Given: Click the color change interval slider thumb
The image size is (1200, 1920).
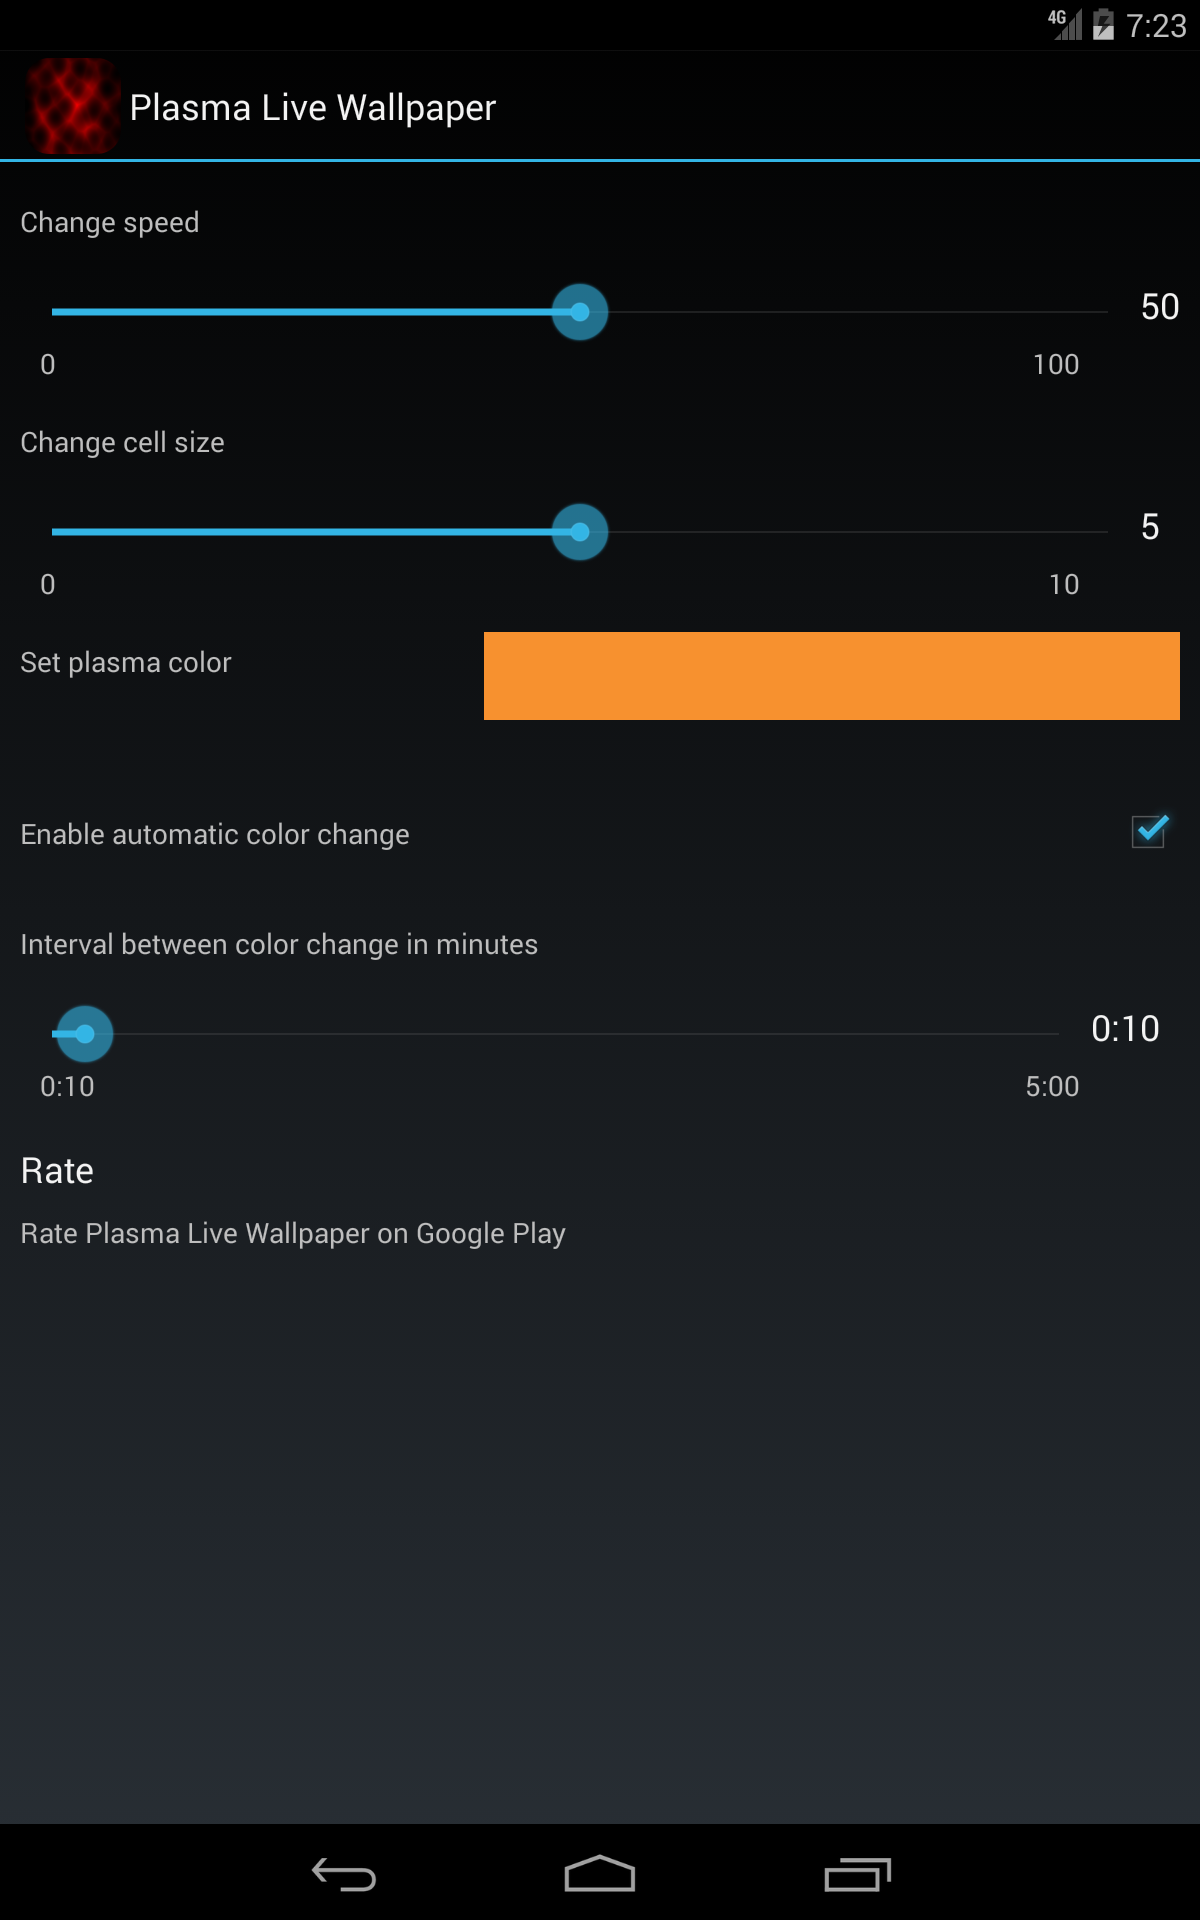Looking at the screenshot, I should 85,1034.
